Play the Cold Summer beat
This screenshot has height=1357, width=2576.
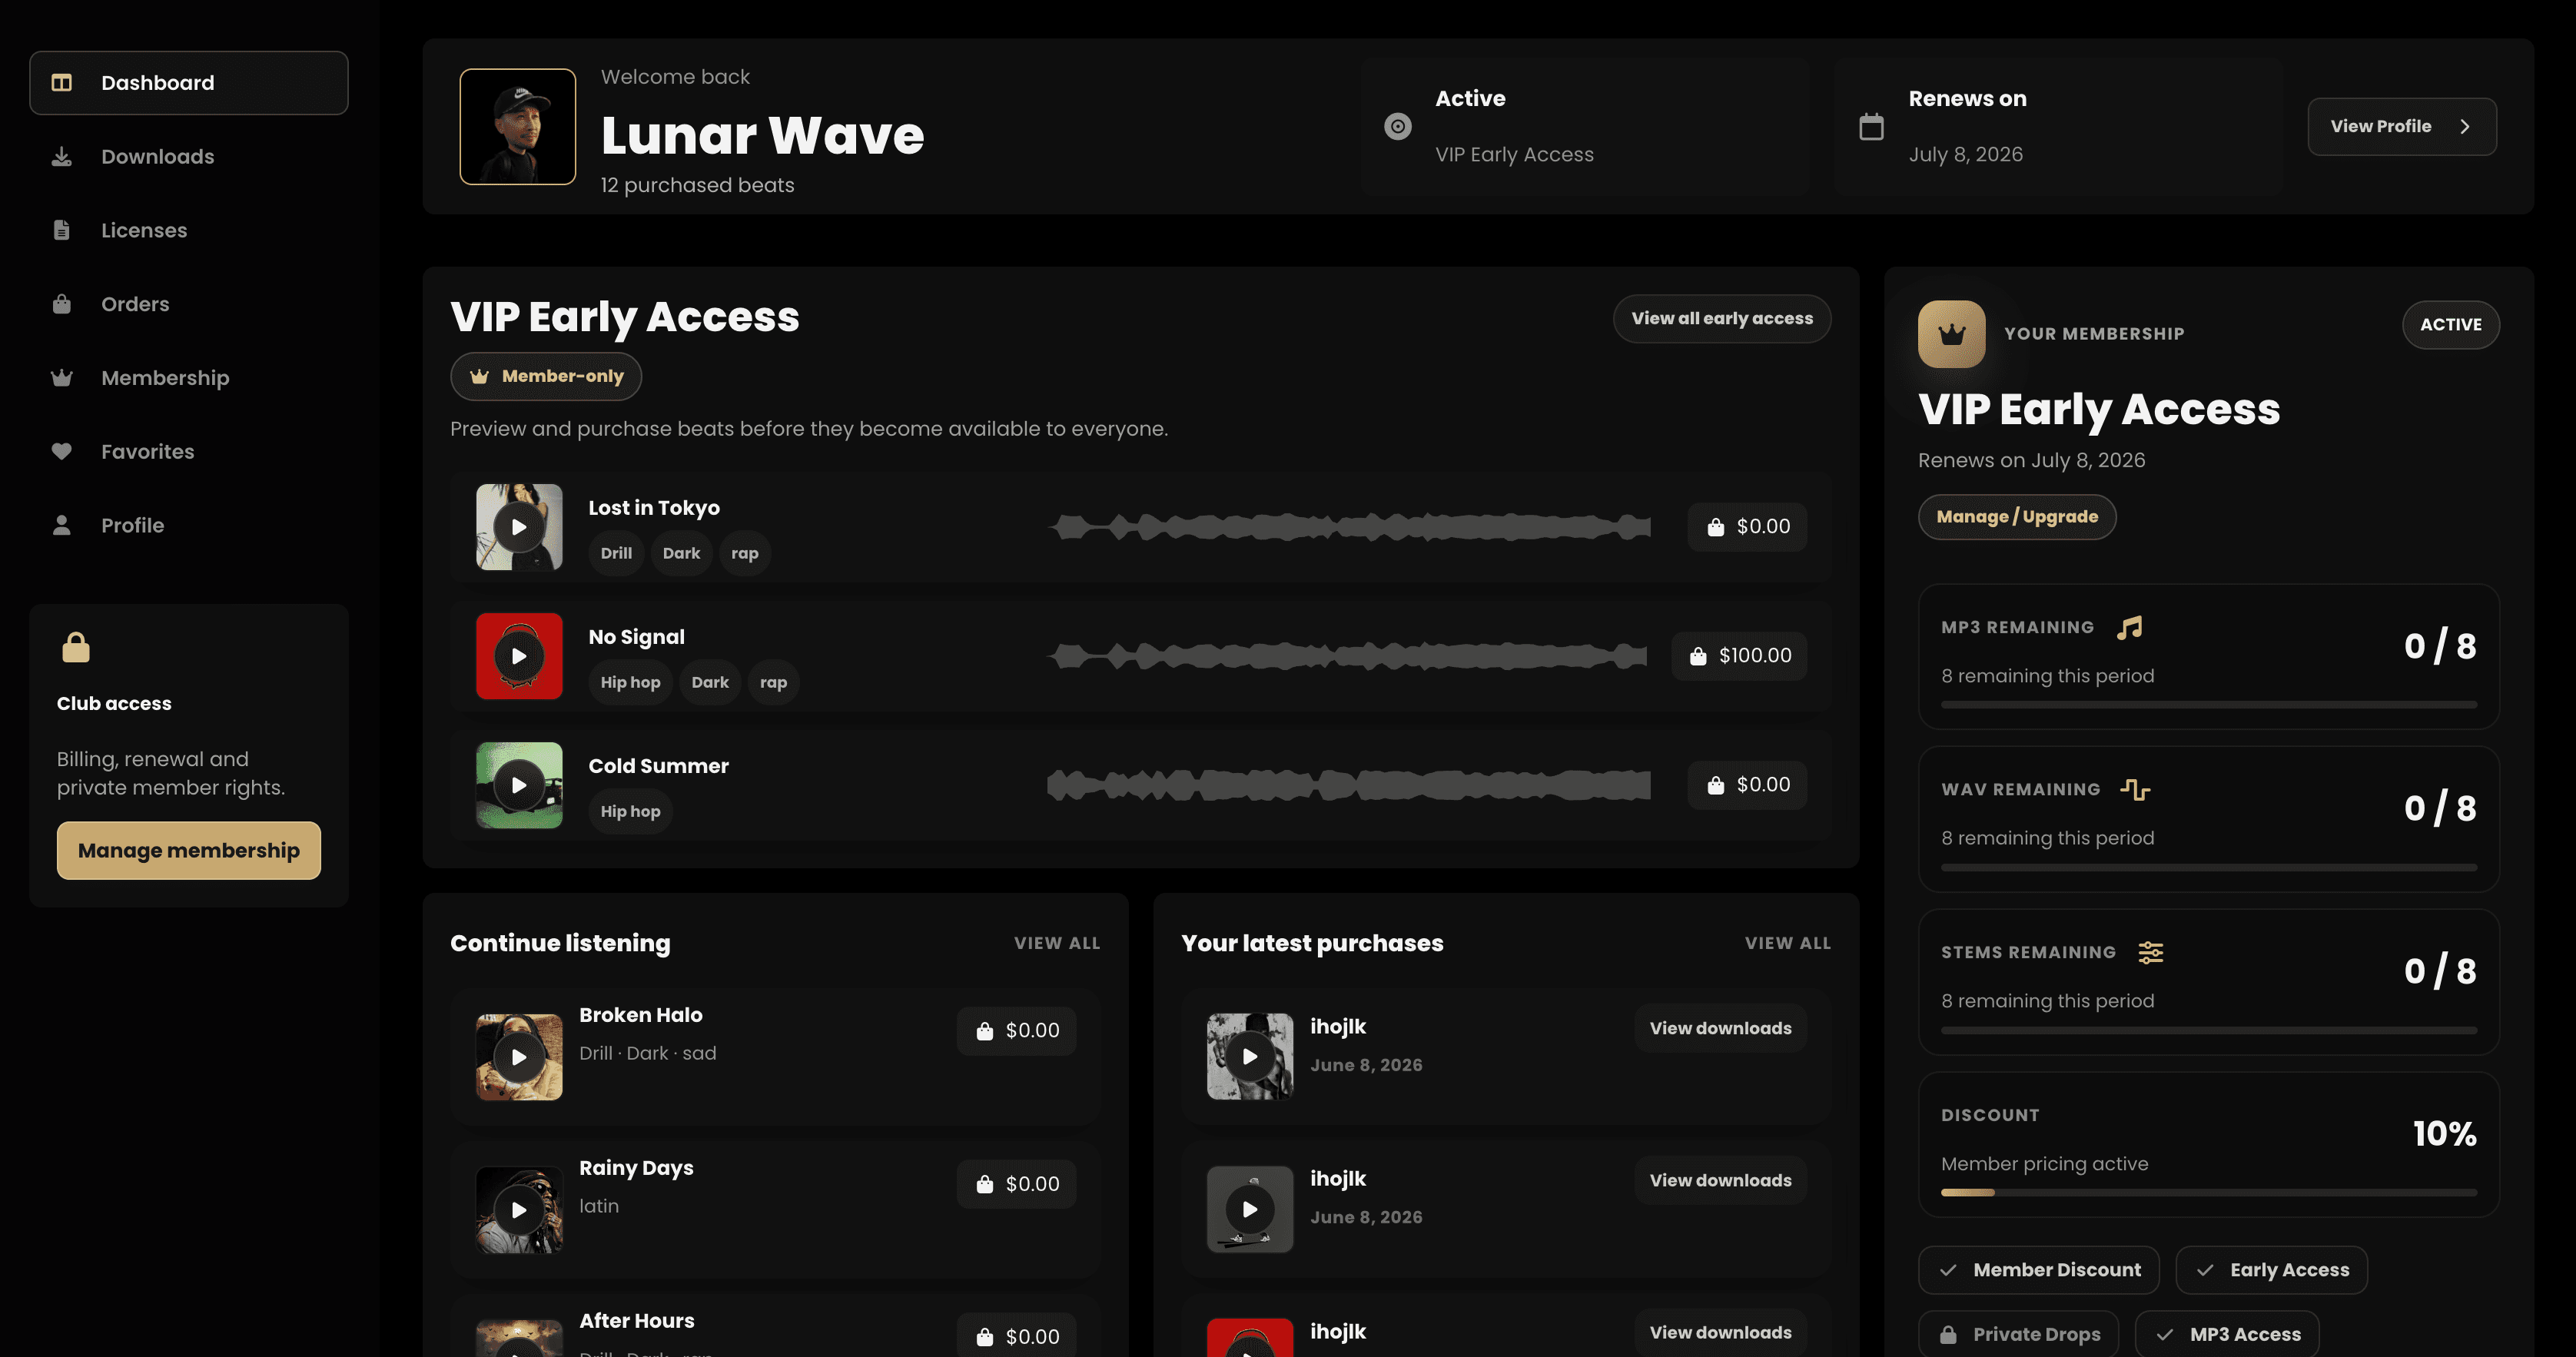pos(519,785)
